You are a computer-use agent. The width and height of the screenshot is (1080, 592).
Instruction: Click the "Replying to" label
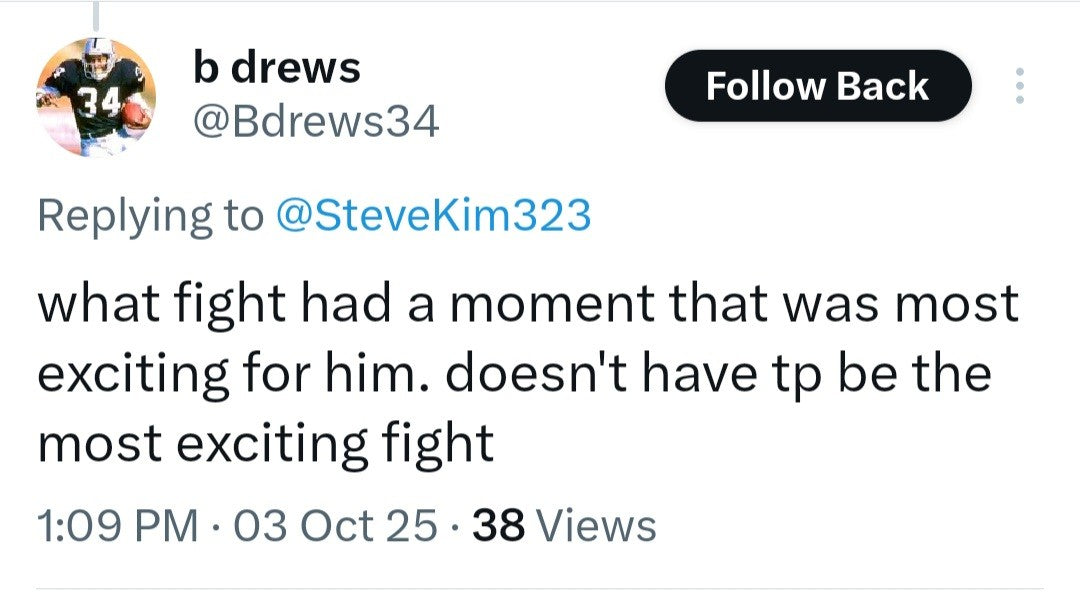tap(149, 215)
